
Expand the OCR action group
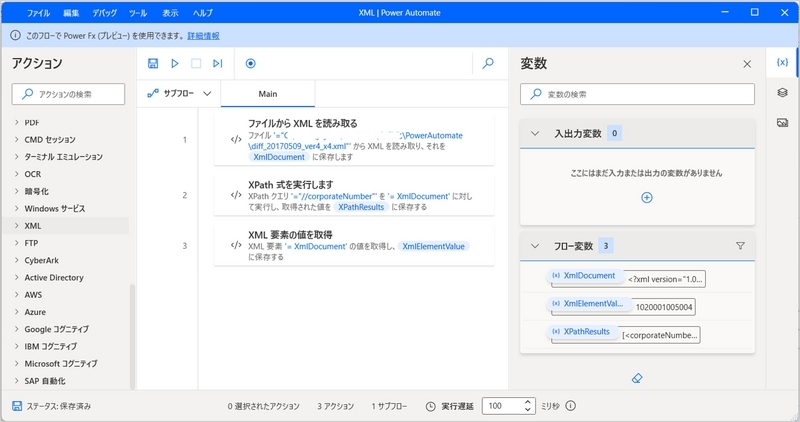tap(16, 174)
